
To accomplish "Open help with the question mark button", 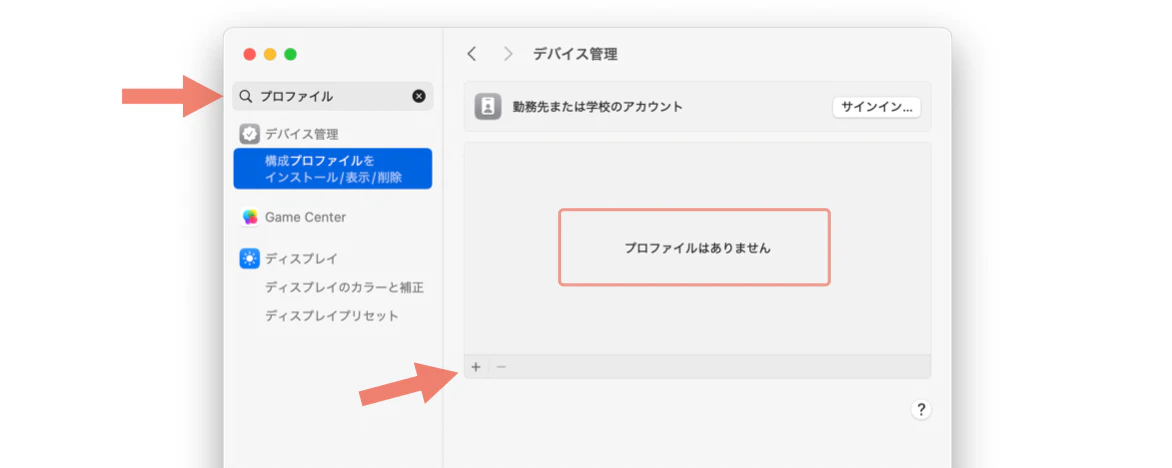I will pyautogui.click(x=921, y=410).
